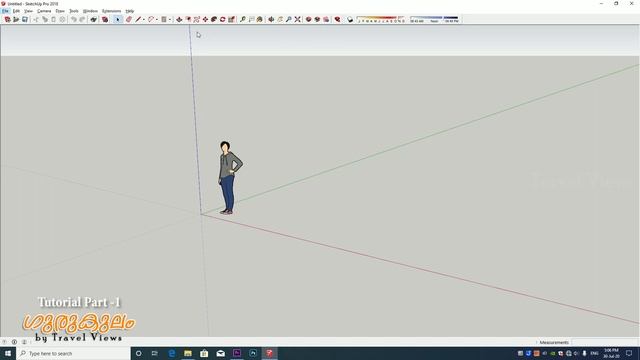
Task: Expand the Arc tool dropdown arrow
Action: [157, 19]
